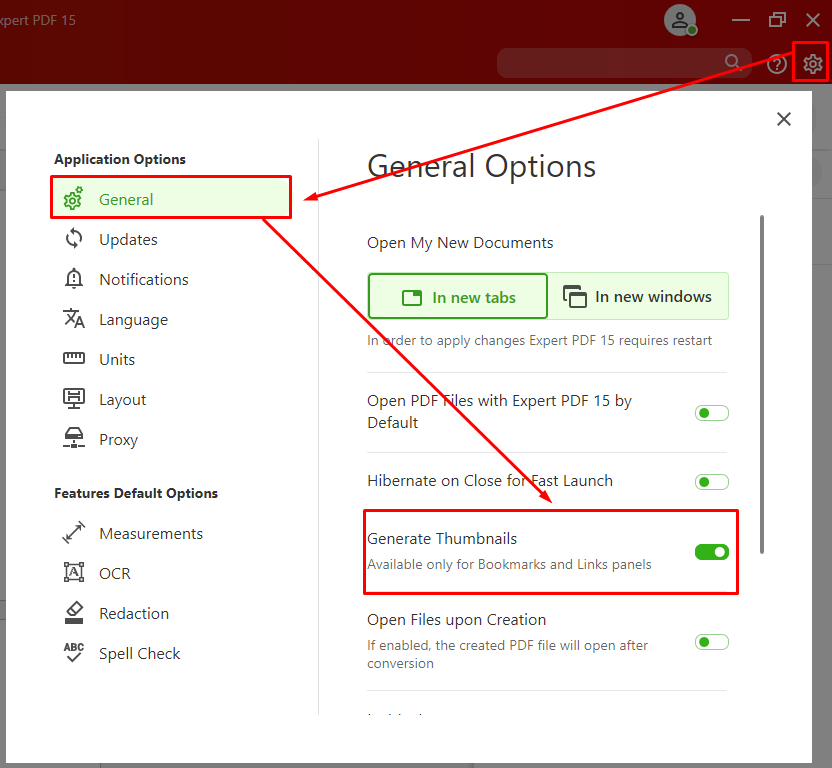
Task: Click the user account avatar icon
Action: click(680, 20)
